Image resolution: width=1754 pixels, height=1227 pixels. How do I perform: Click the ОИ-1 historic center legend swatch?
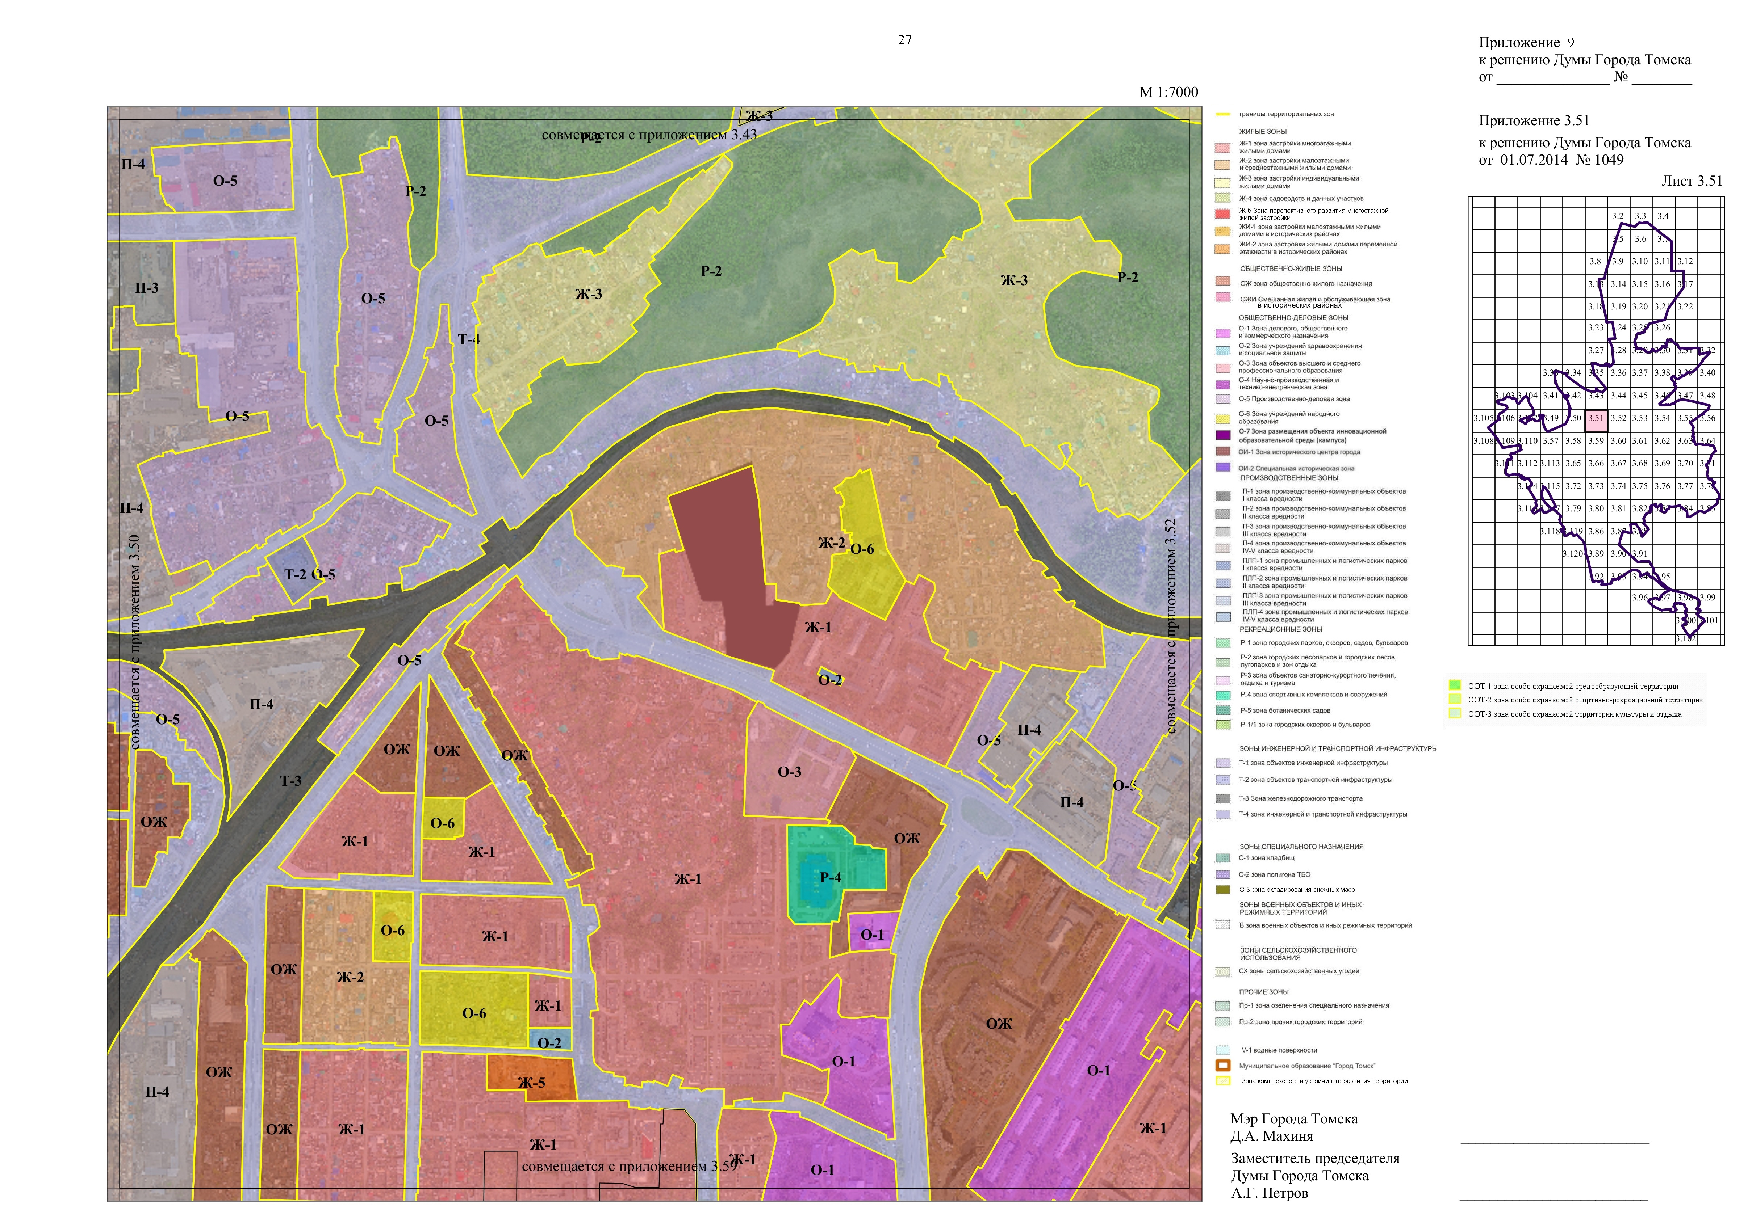(1222, 452)
